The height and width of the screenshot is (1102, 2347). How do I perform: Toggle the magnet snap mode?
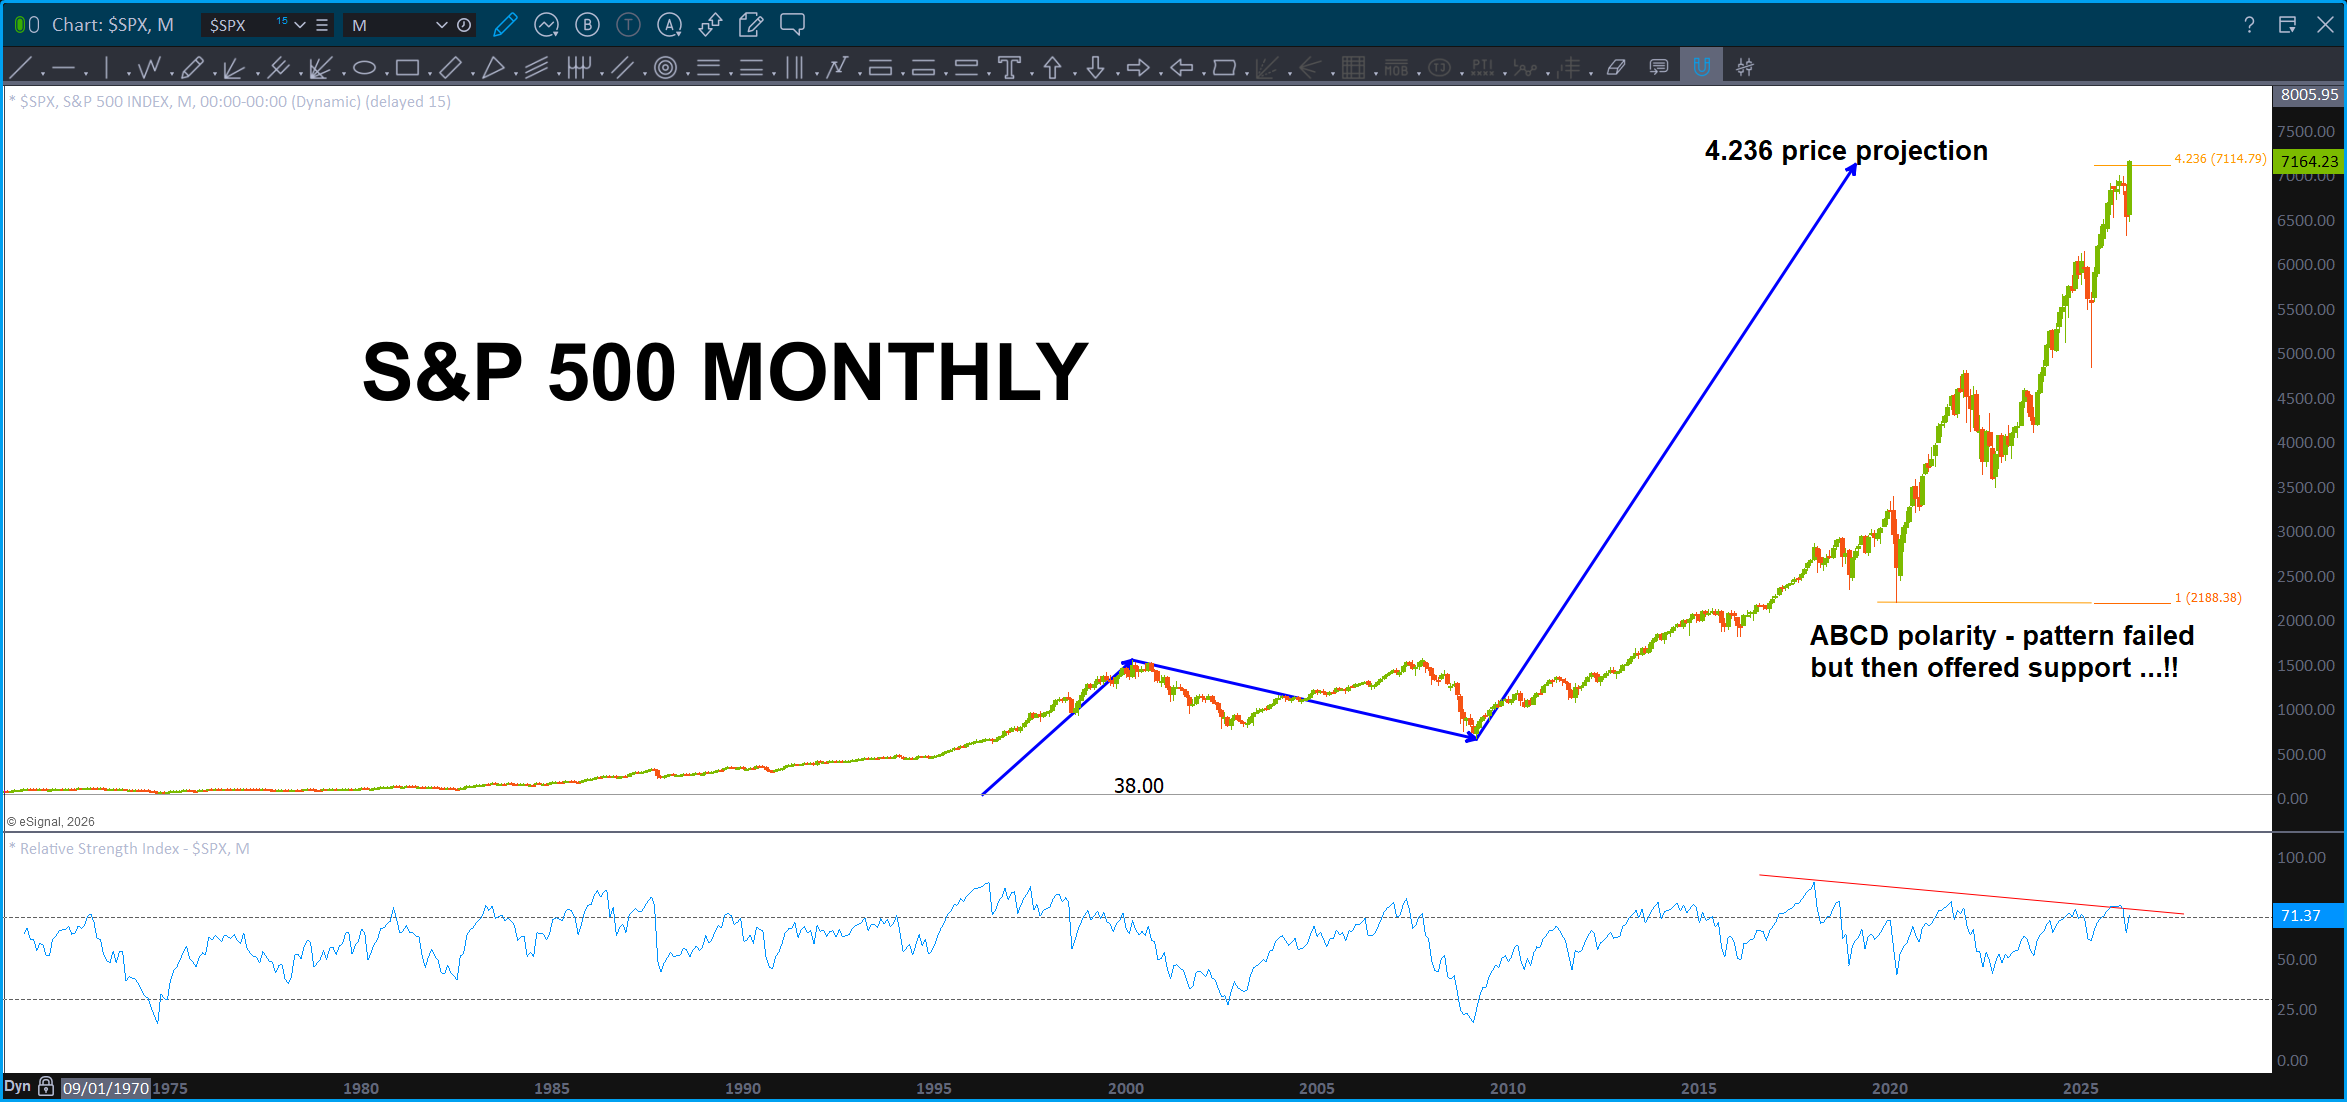click(1701, 67)
